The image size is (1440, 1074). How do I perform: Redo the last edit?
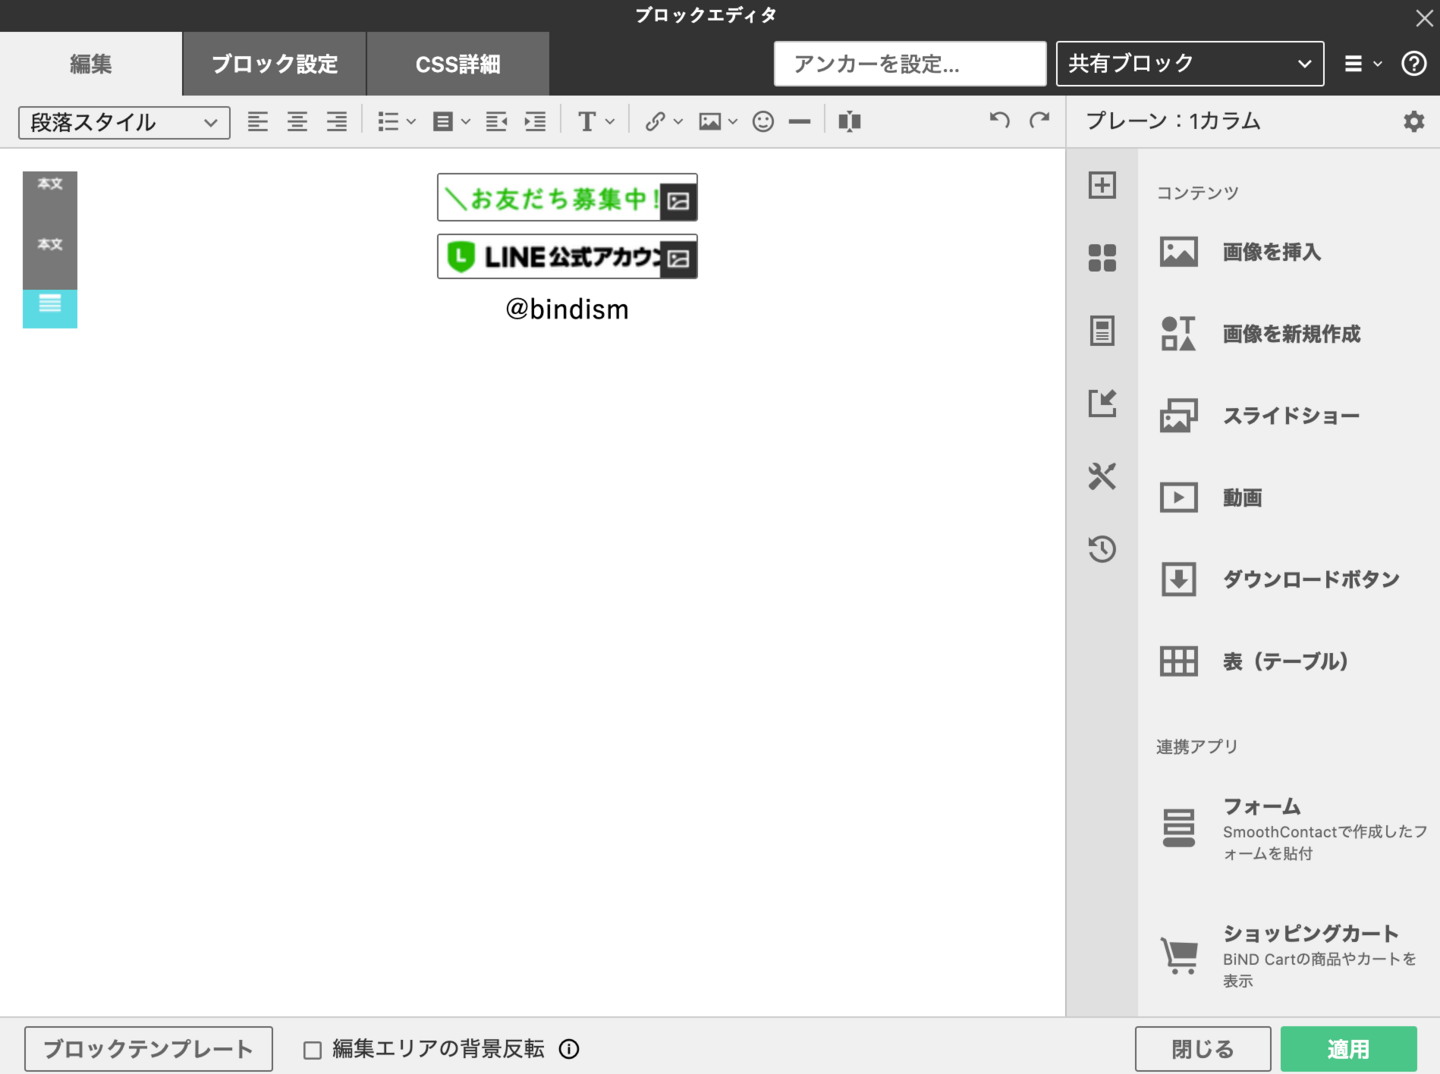click(x=1039, y=120)
